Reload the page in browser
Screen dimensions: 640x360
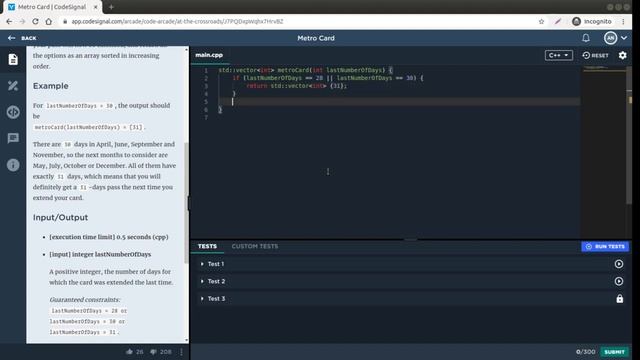(x=36, y=21)
